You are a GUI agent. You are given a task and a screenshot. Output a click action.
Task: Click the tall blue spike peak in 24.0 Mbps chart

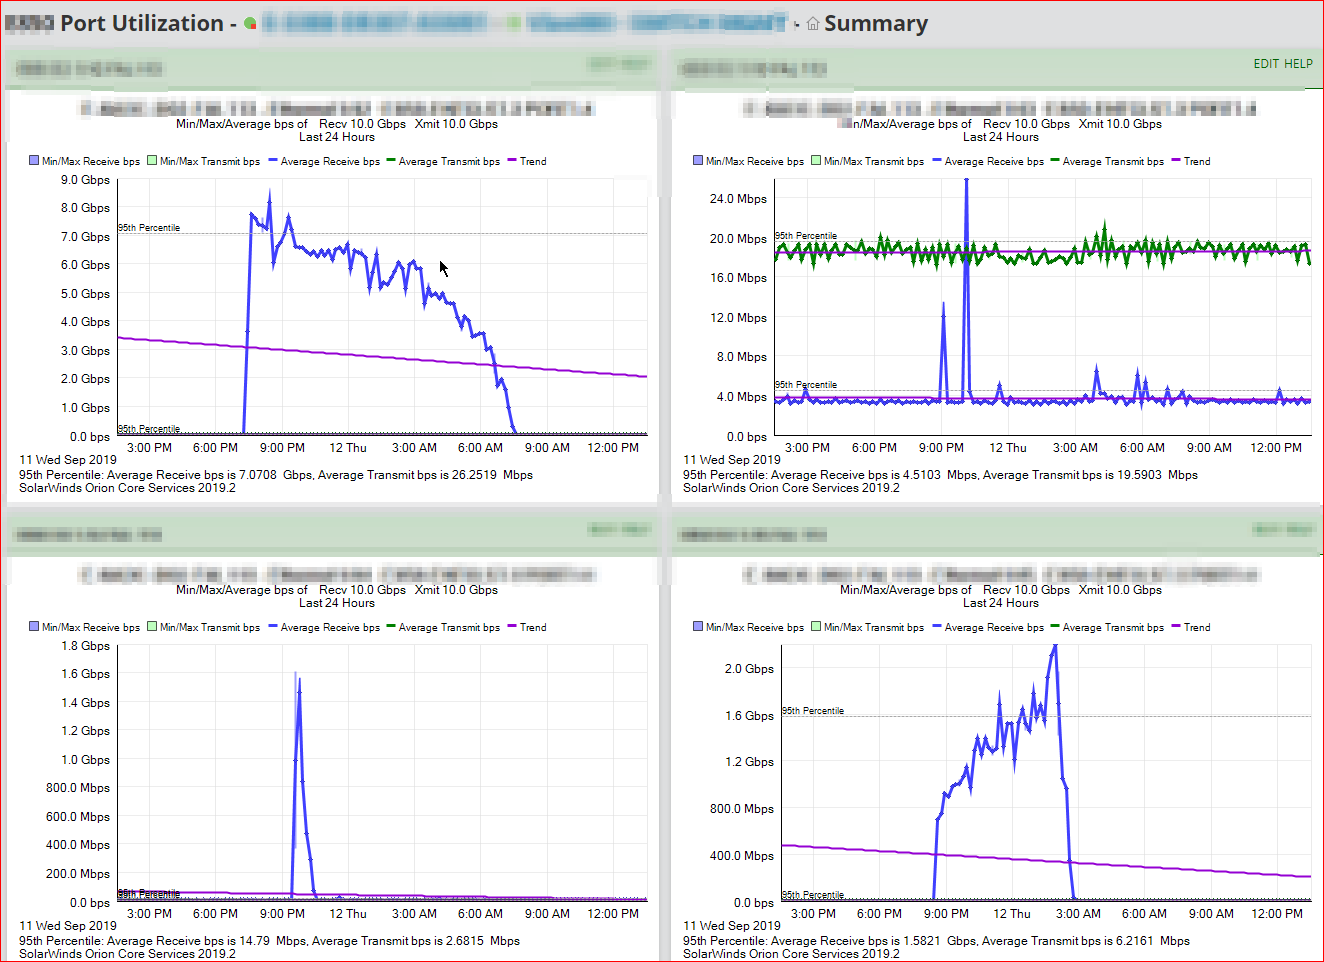pyautogui.click(x=966, y=182)
